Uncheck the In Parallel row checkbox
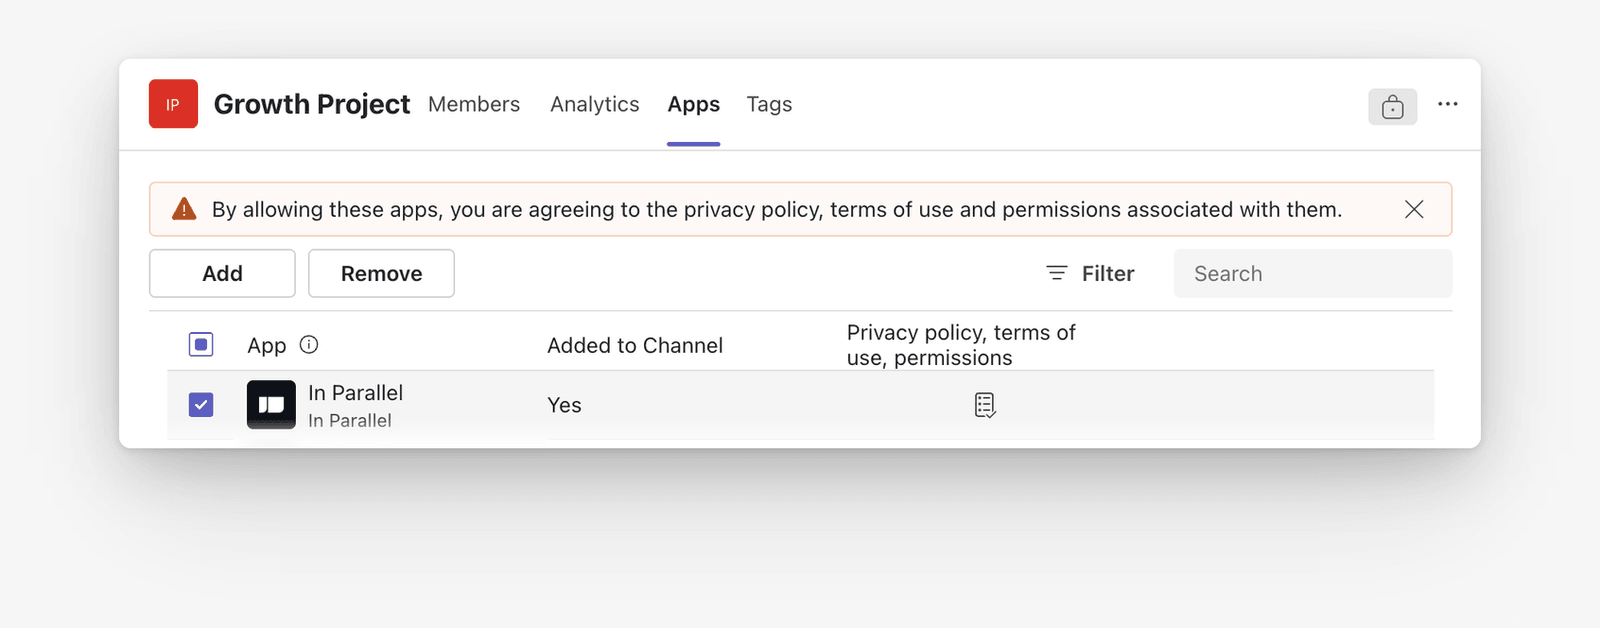The image size is (1600, 628). (201, 405)
